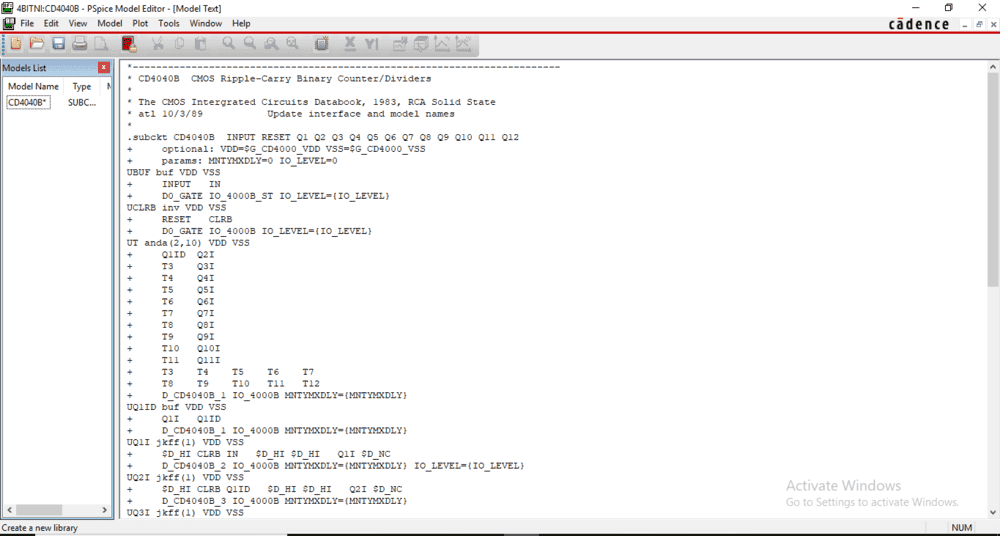
Task: Open the Window menu
Action: tap(205, 24)
